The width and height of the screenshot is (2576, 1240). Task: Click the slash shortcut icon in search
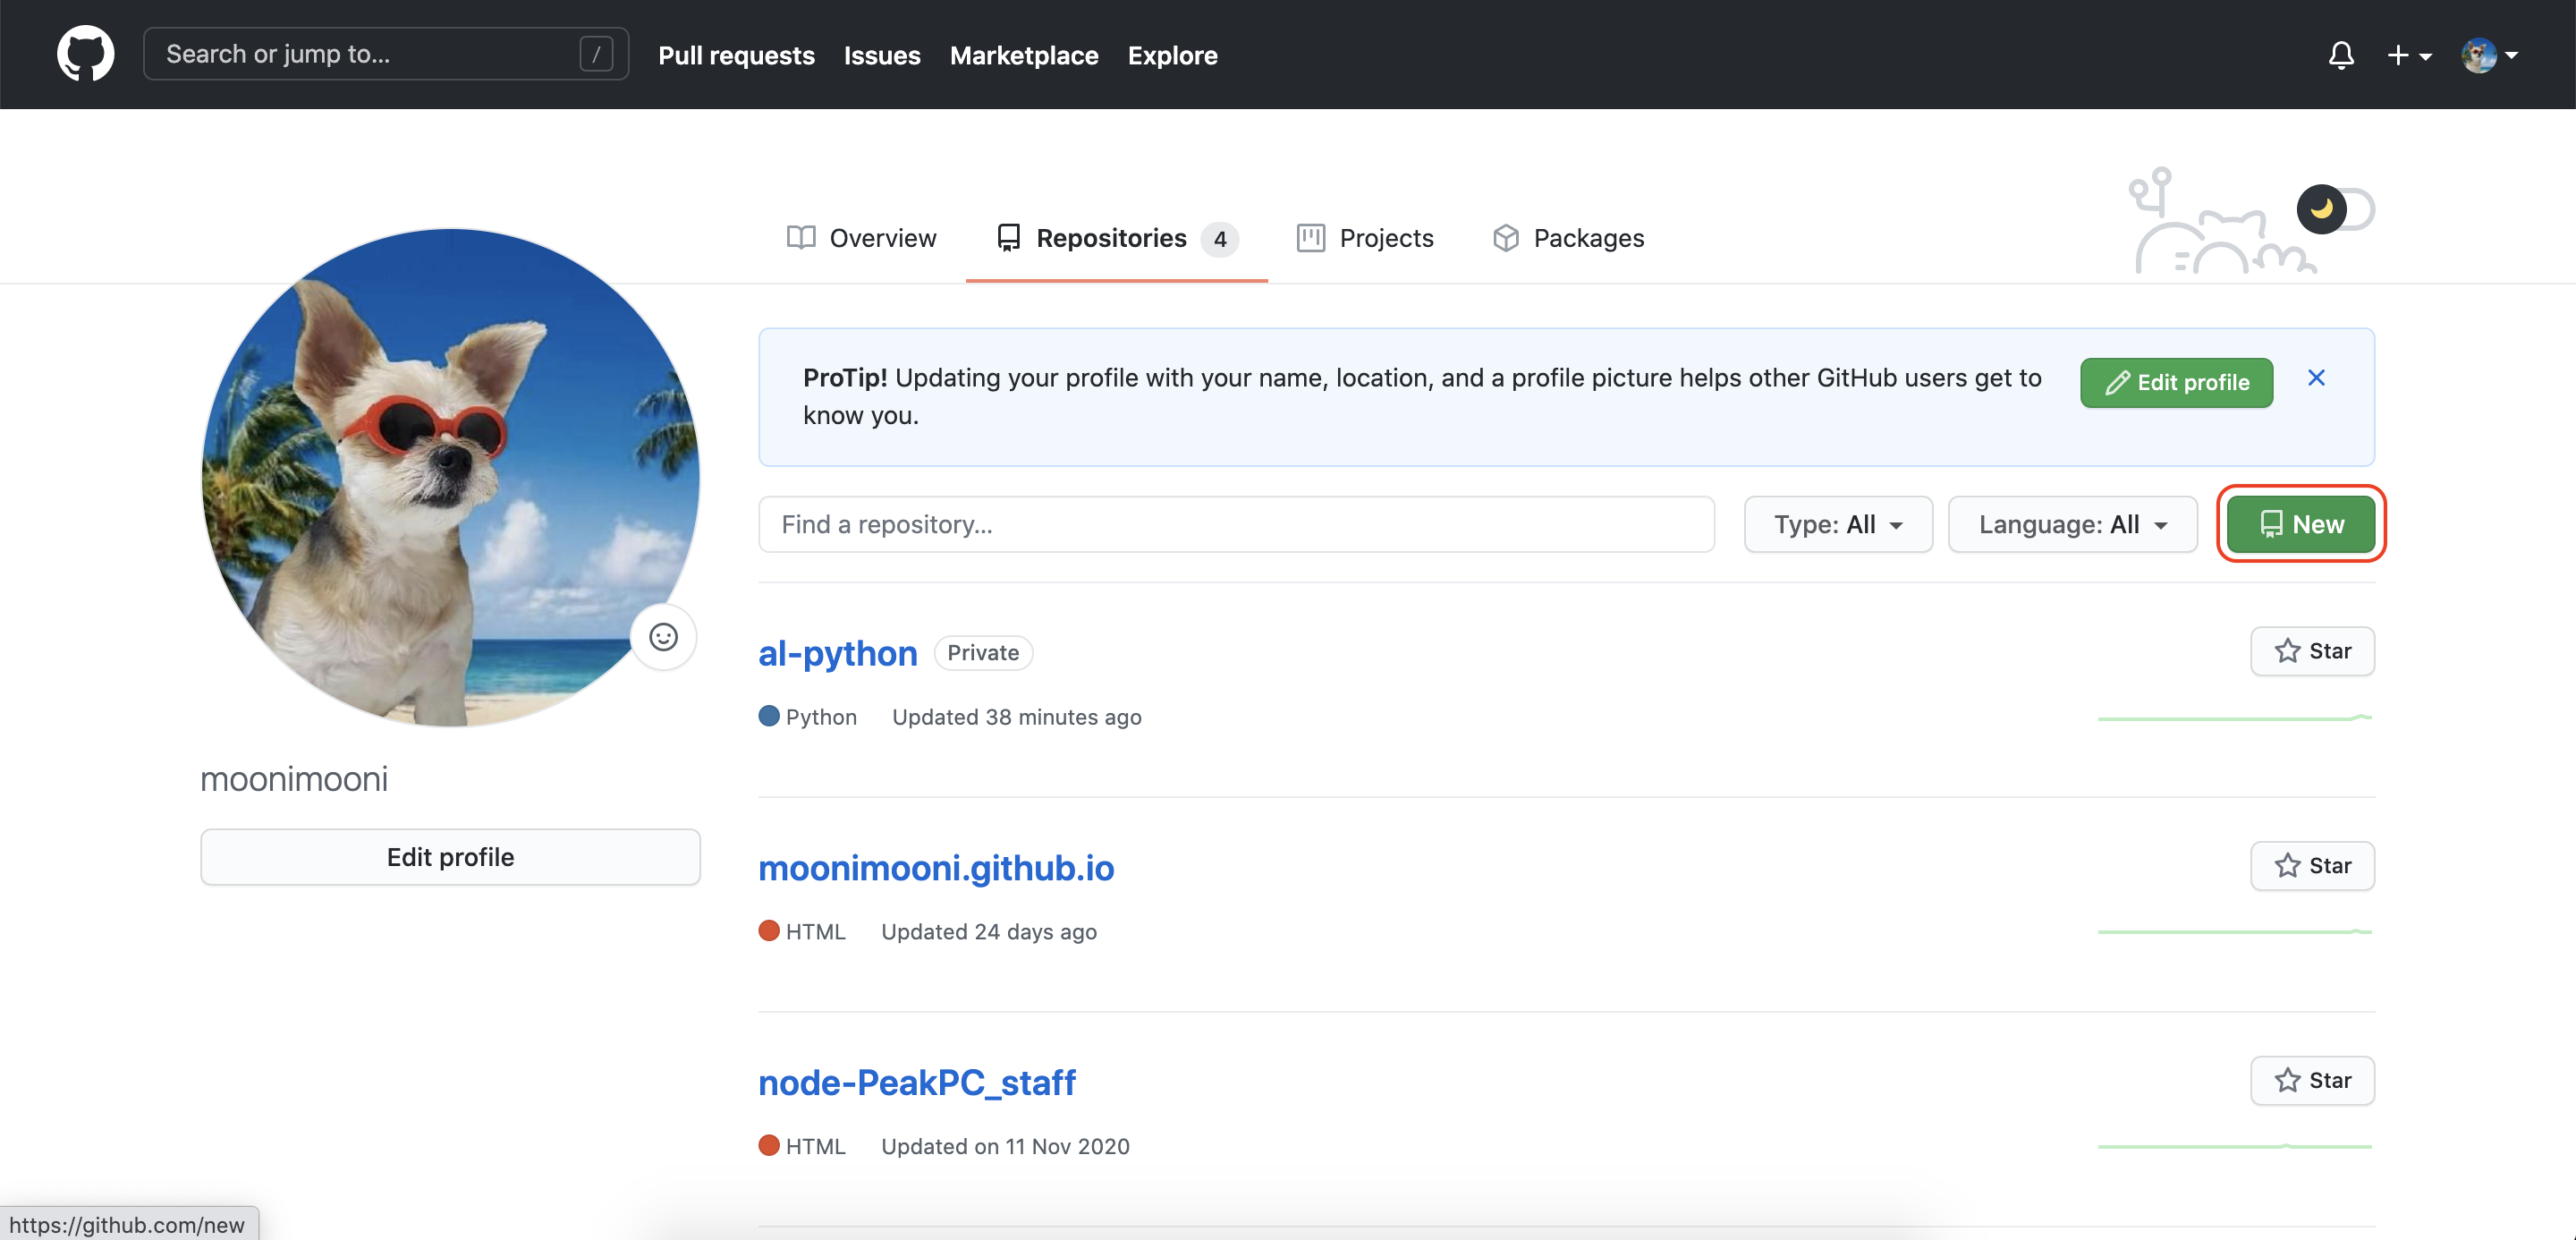click(596, 54)
